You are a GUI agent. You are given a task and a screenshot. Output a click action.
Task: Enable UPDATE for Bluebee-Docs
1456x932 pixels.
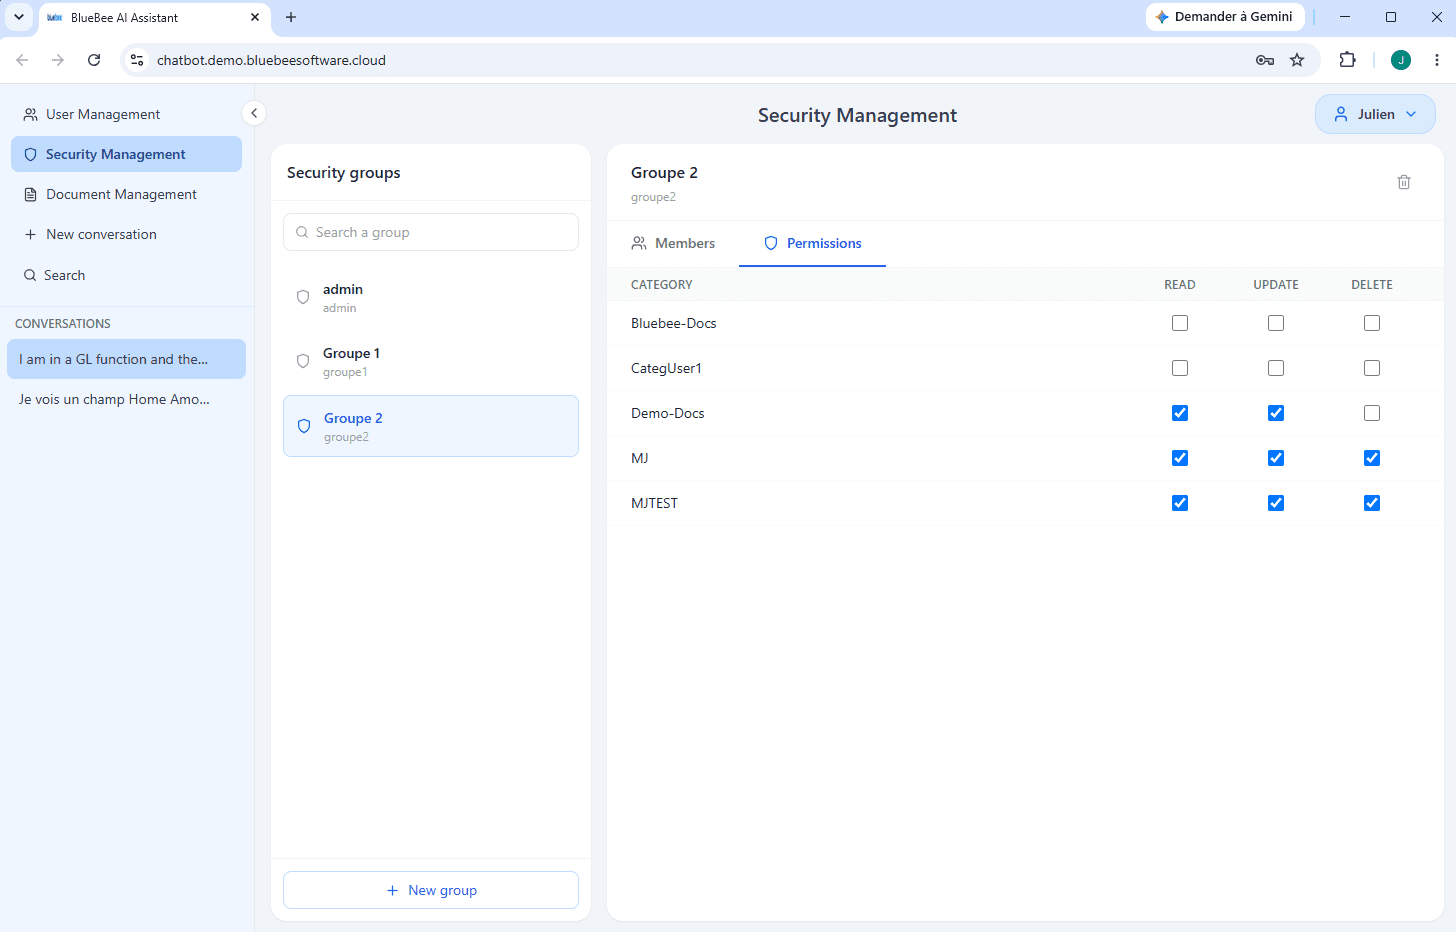[x=1276, y=323]
